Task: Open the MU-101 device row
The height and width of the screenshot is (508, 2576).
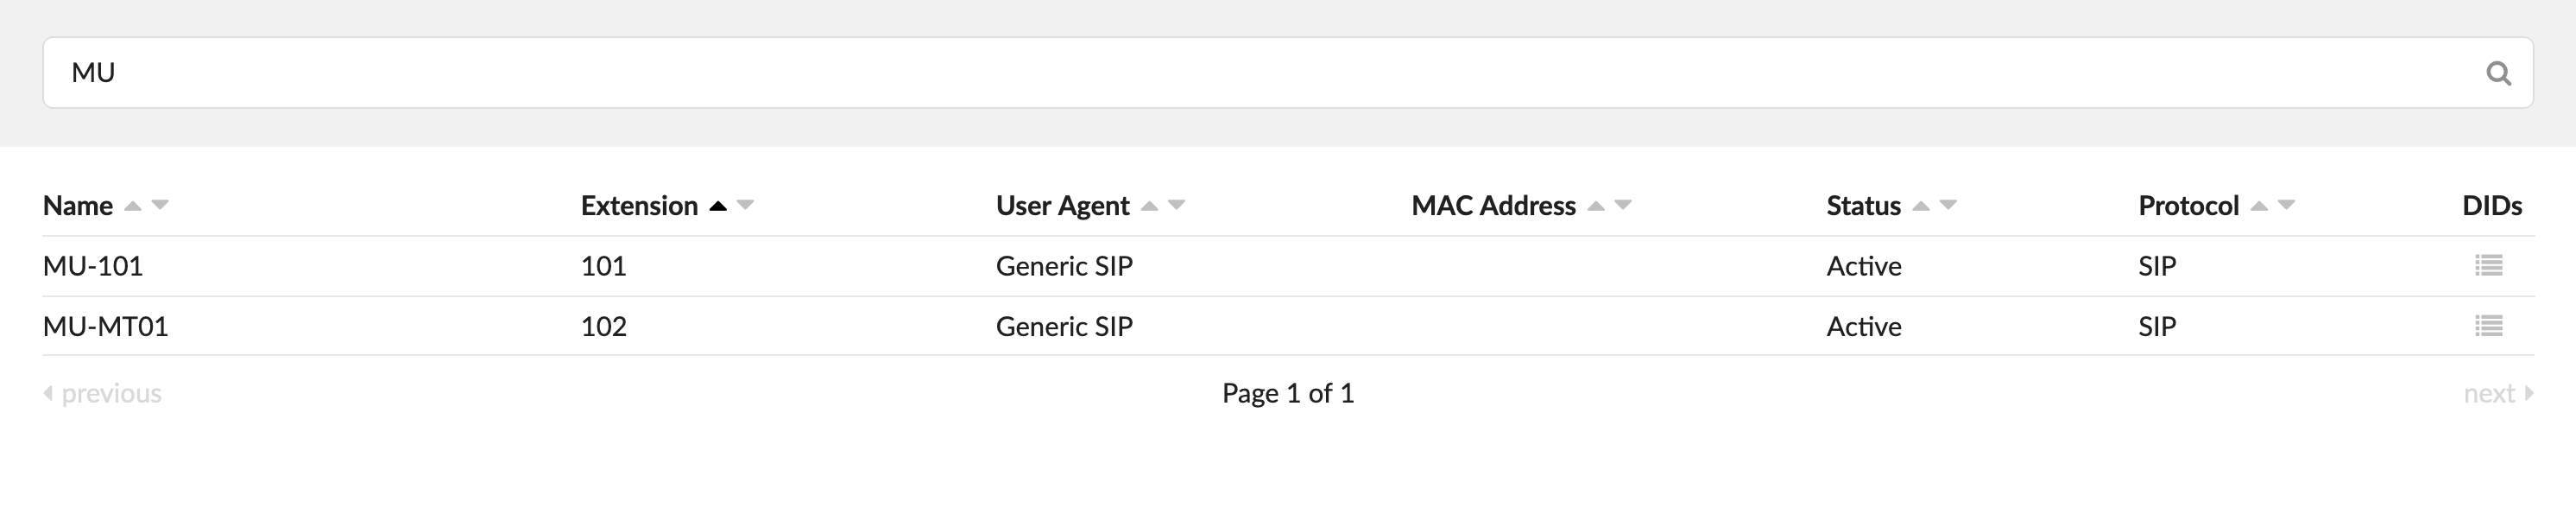Action: (93, 266)
